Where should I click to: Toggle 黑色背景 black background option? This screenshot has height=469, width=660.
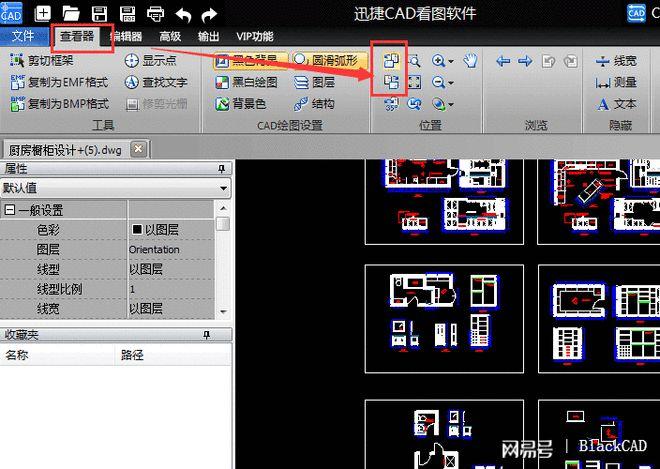tap(250, 61)
